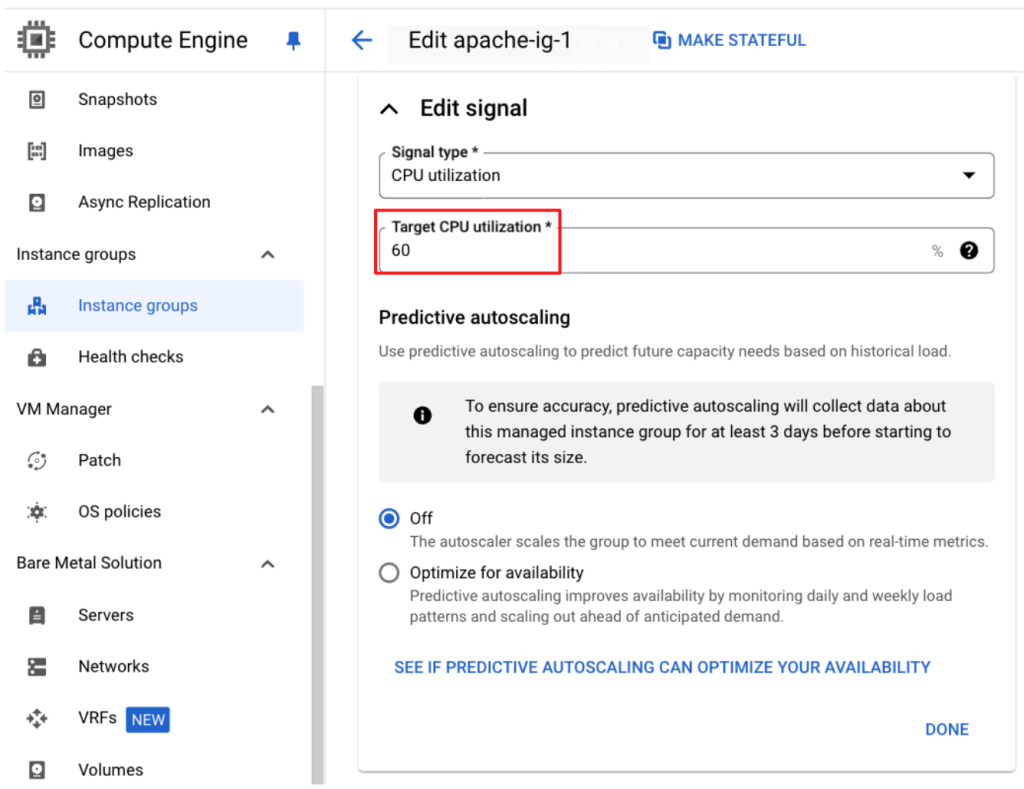The height and width of the screenshot is (789, 1024).
Task: Click the info icon in predictive notice
Action: pos(423,415)
